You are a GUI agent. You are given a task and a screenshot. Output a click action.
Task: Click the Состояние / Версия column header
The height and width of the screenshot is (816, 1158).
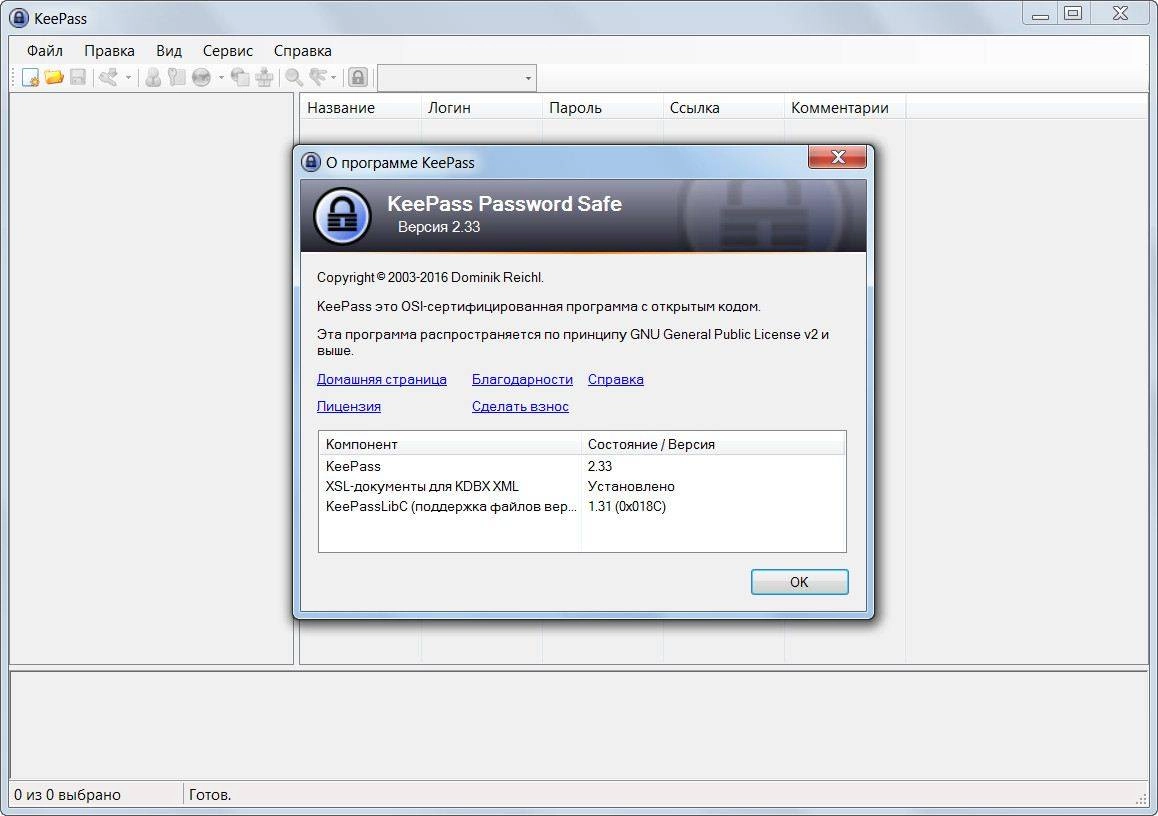click(713, 445)
